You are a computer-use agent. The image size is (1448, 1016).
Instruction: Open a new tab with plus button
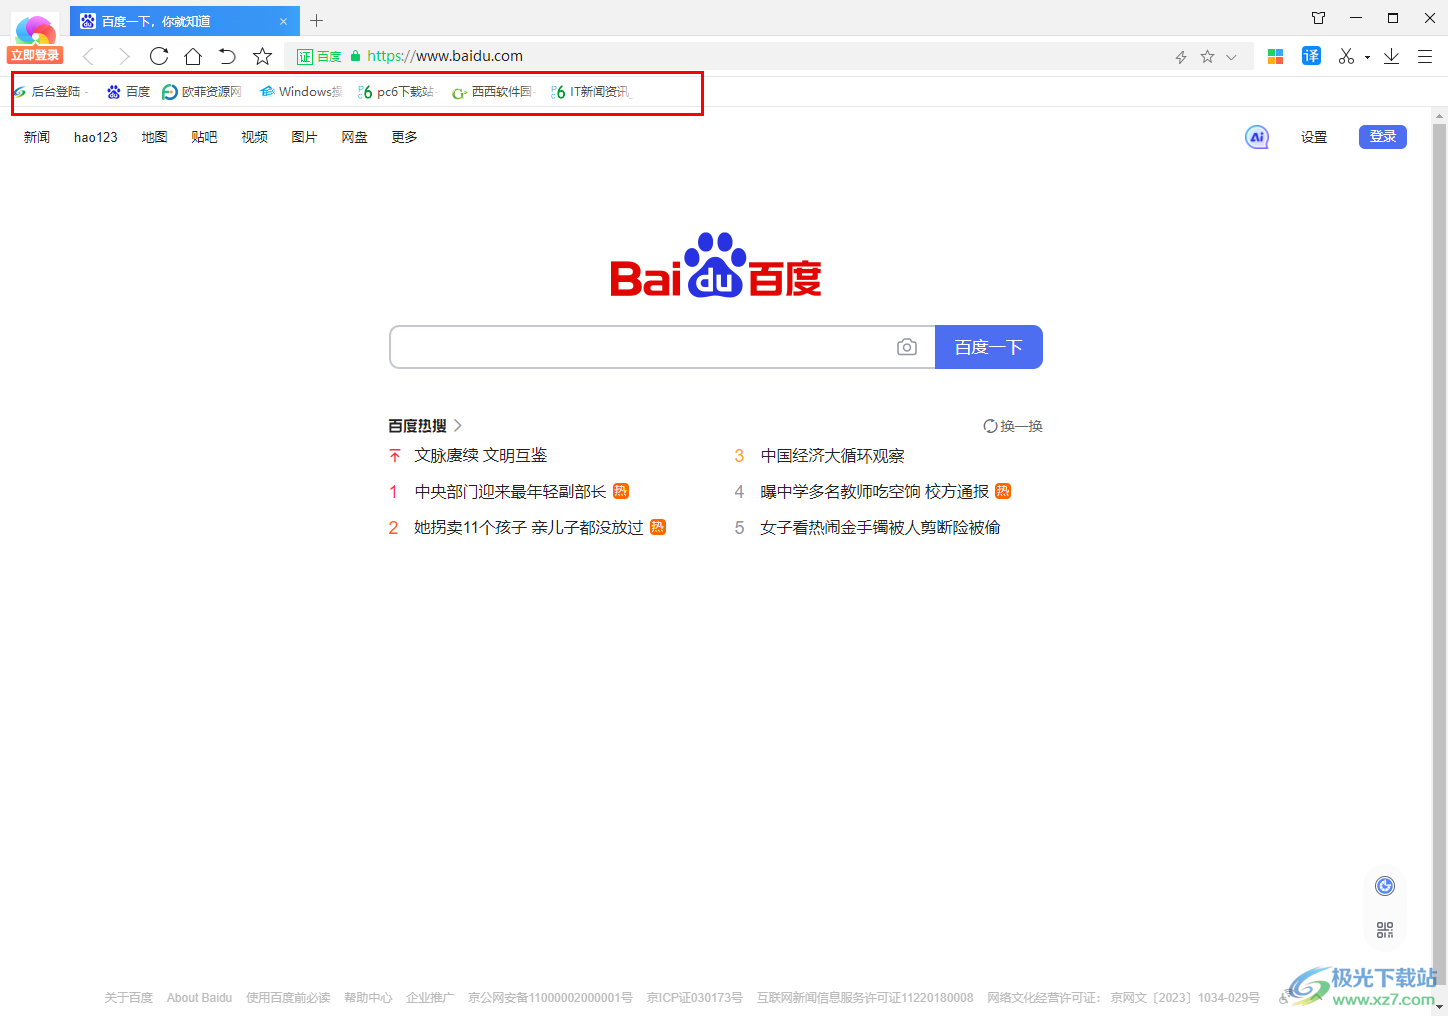(x=316, y=20)
